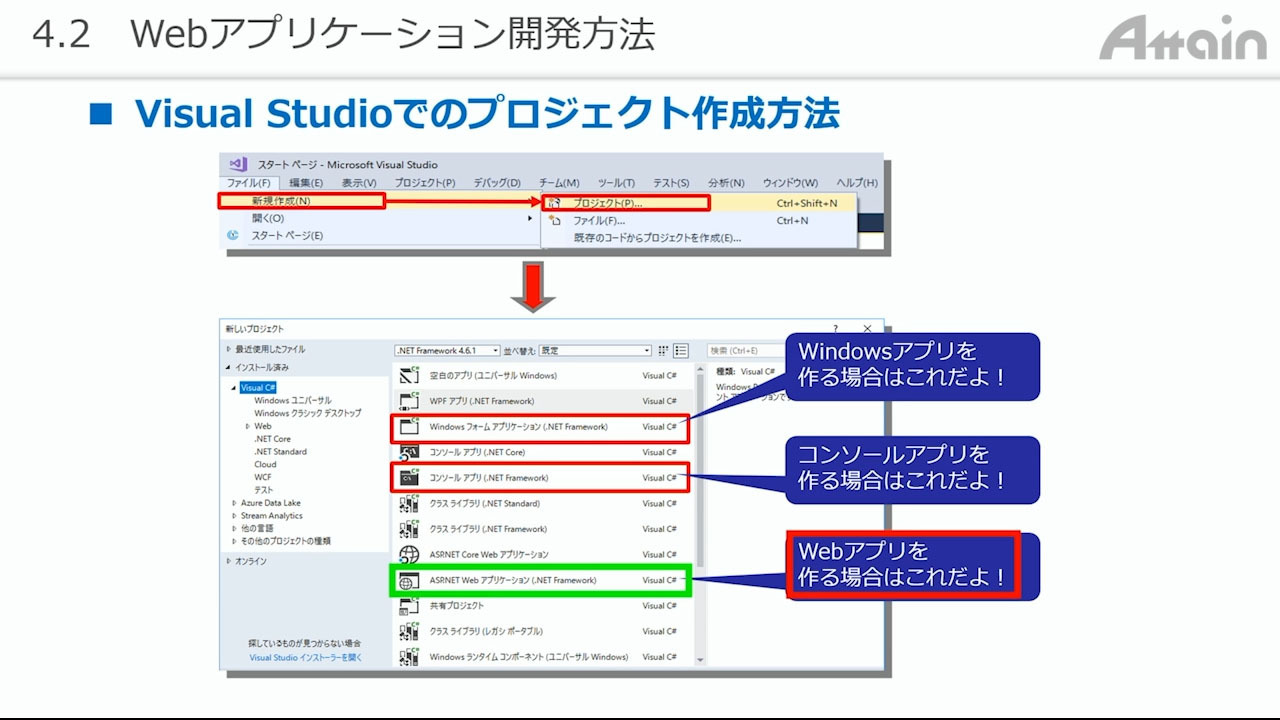The image size is (1280, 720).
Task: Click the コンソール アプリ (.NET Framework) icon
Action: 408,478
